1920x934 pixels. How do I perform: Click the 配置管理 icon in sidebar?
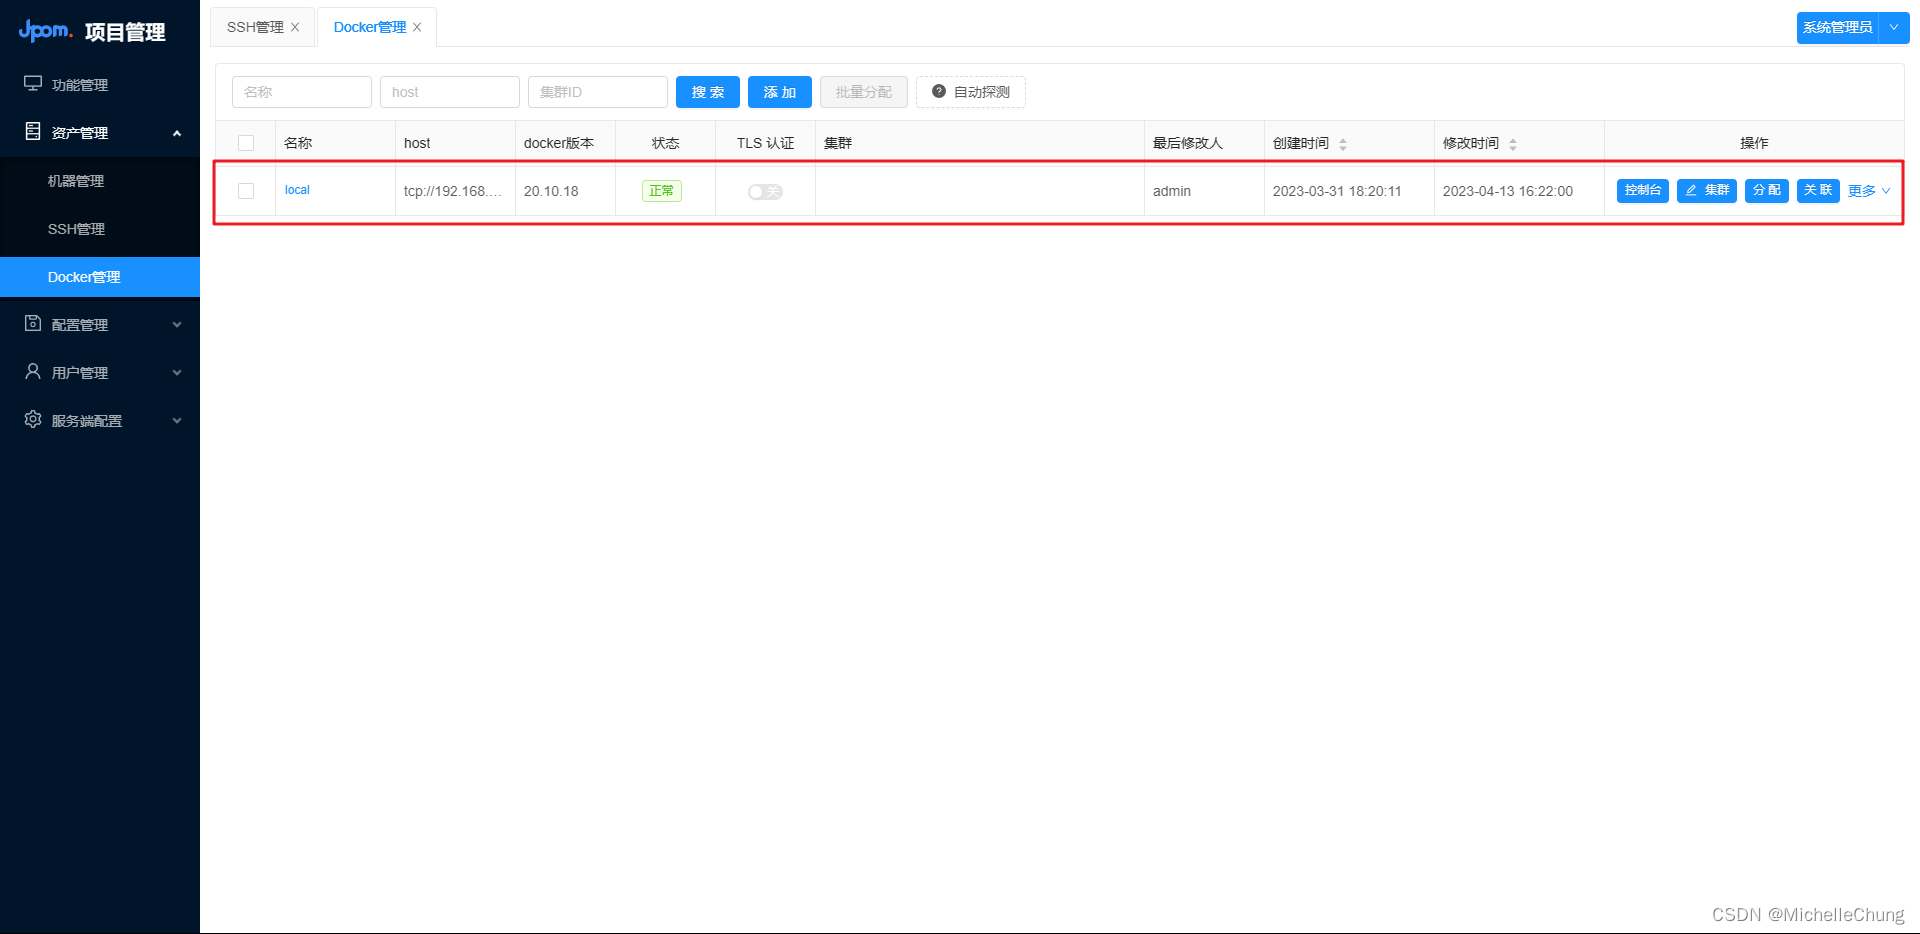33,323
